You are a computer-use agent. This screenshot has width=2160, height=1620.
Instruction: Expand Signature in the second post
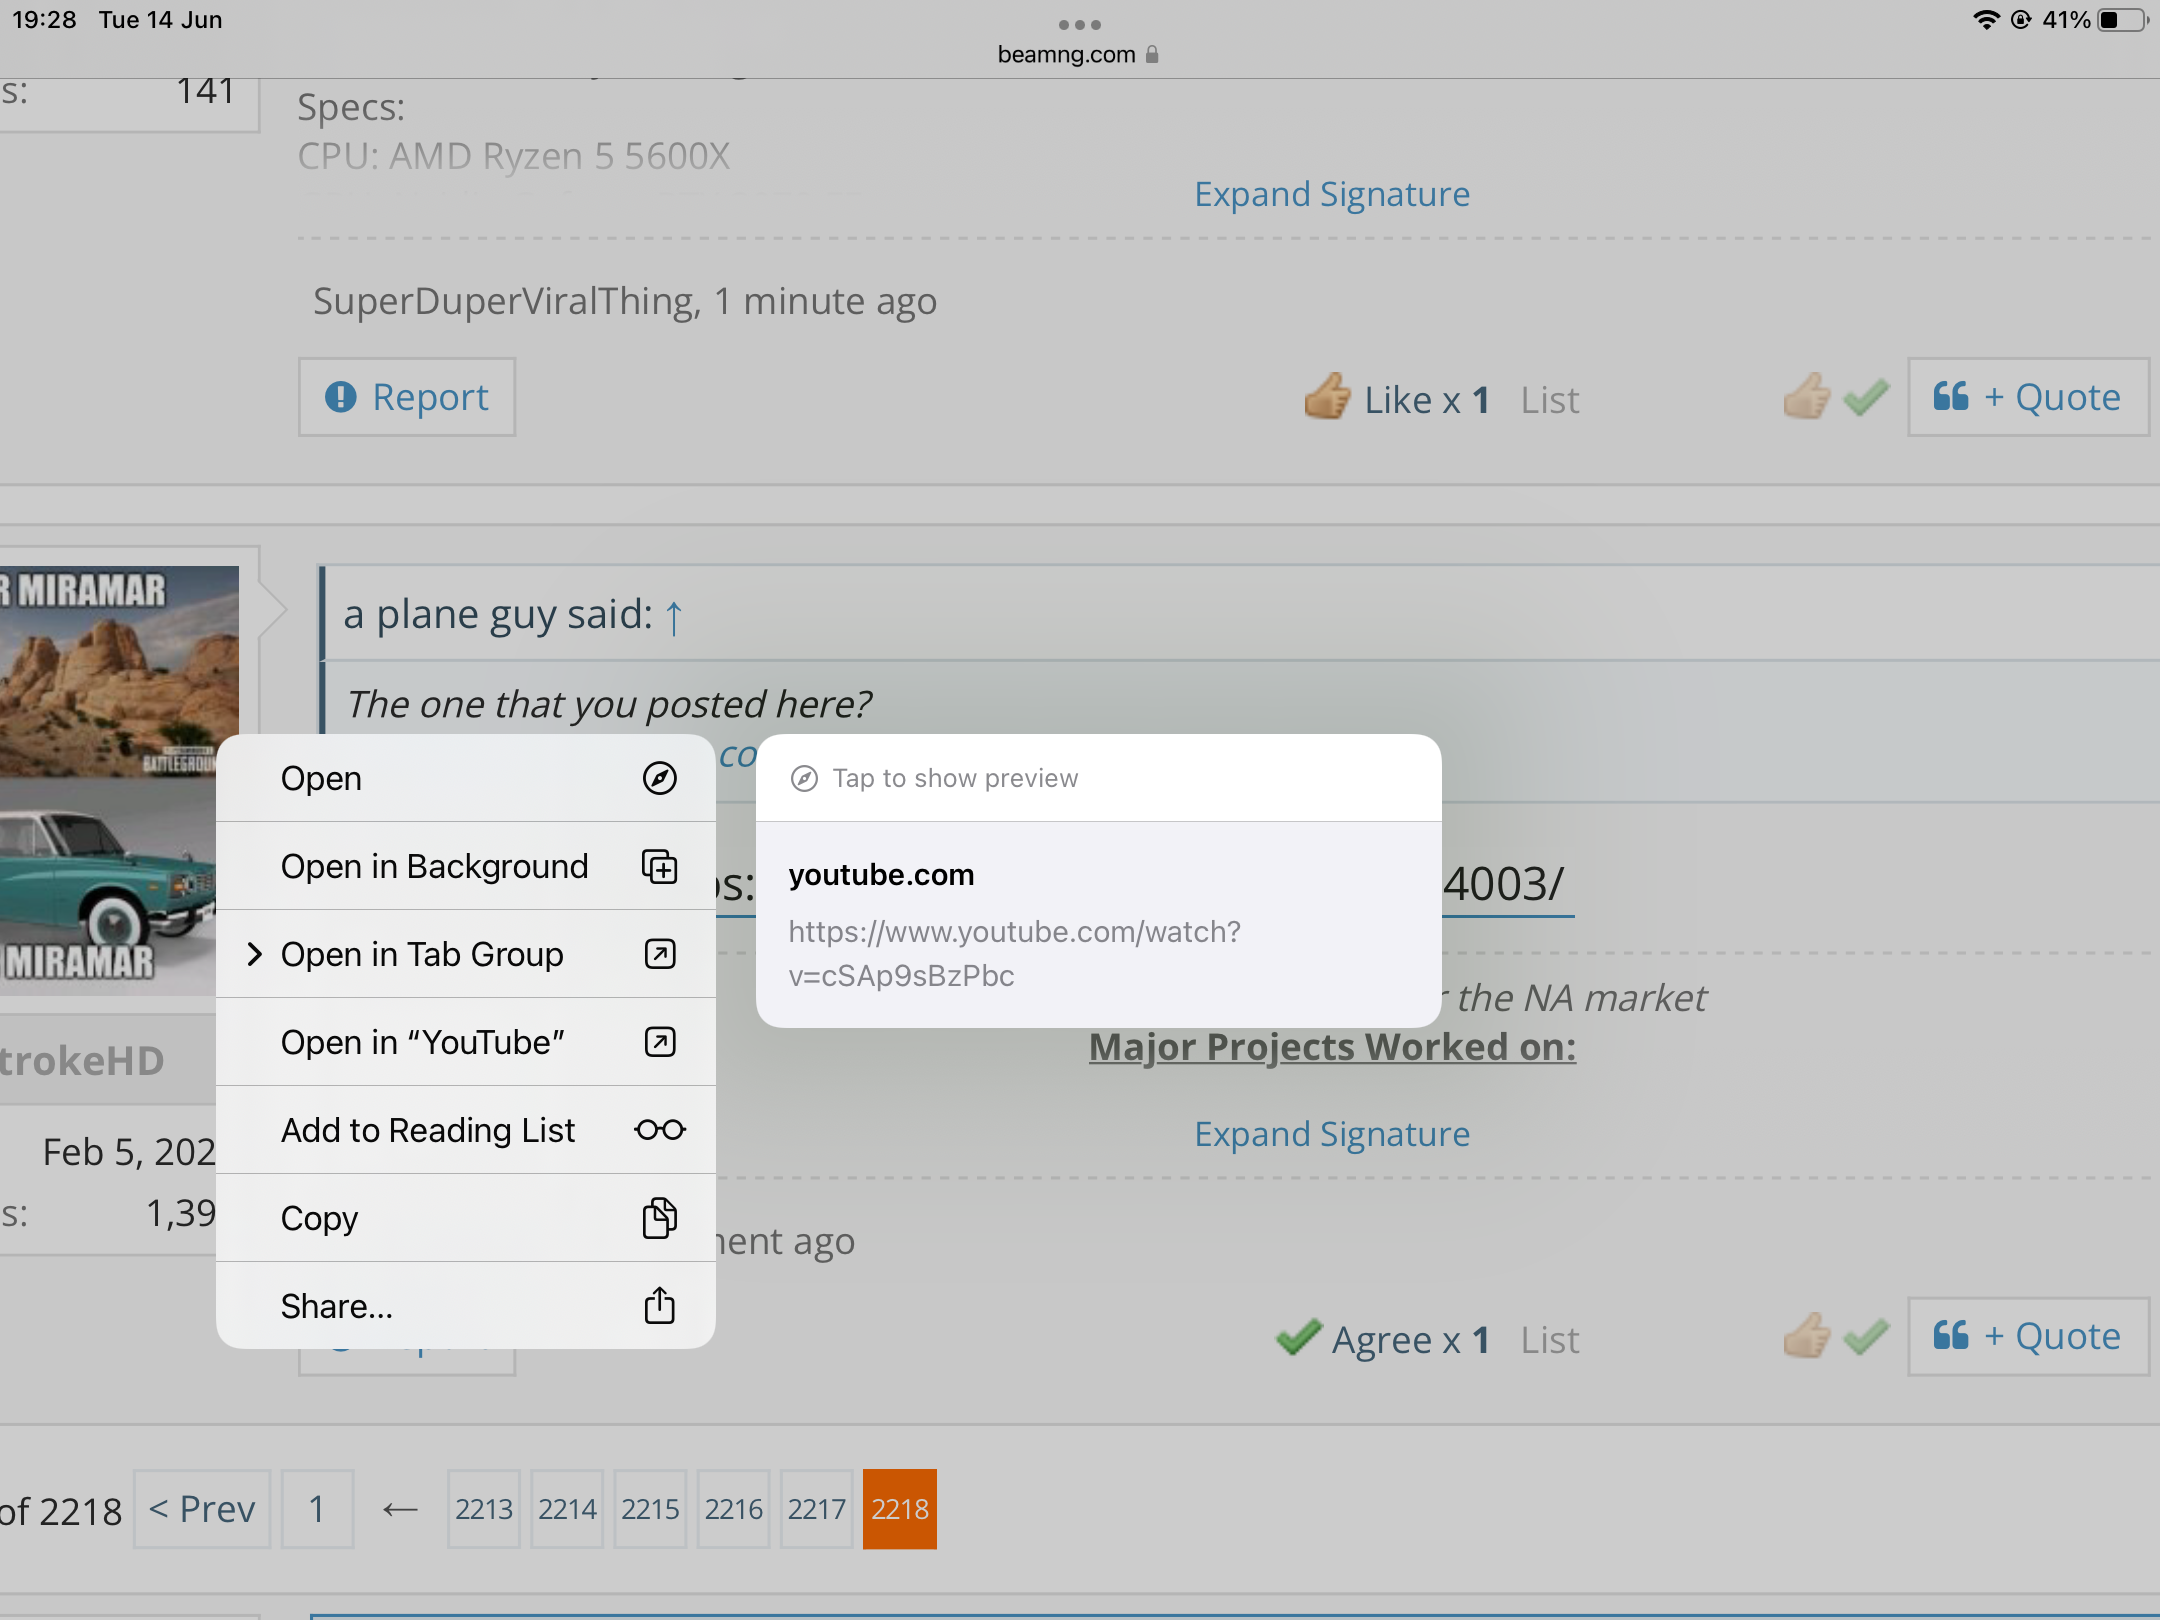click(x=1331, y=1134)
